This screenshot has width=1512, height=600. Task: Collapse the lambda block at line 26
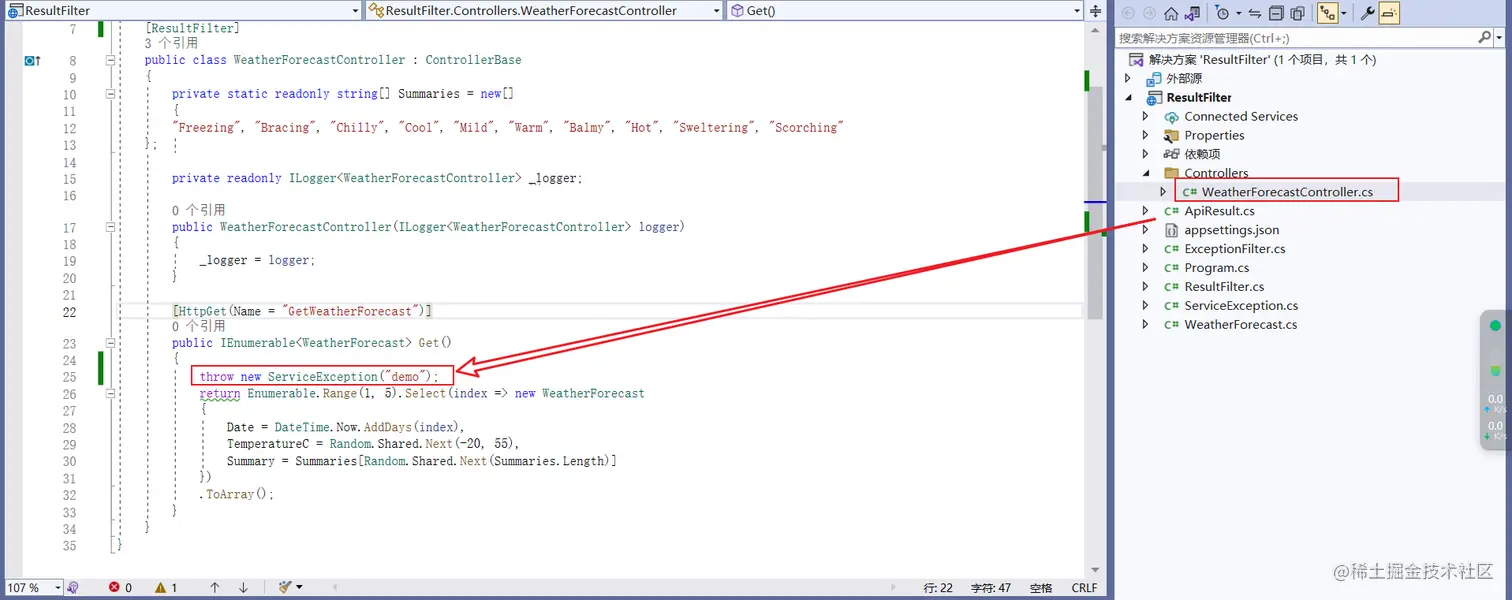111,394
